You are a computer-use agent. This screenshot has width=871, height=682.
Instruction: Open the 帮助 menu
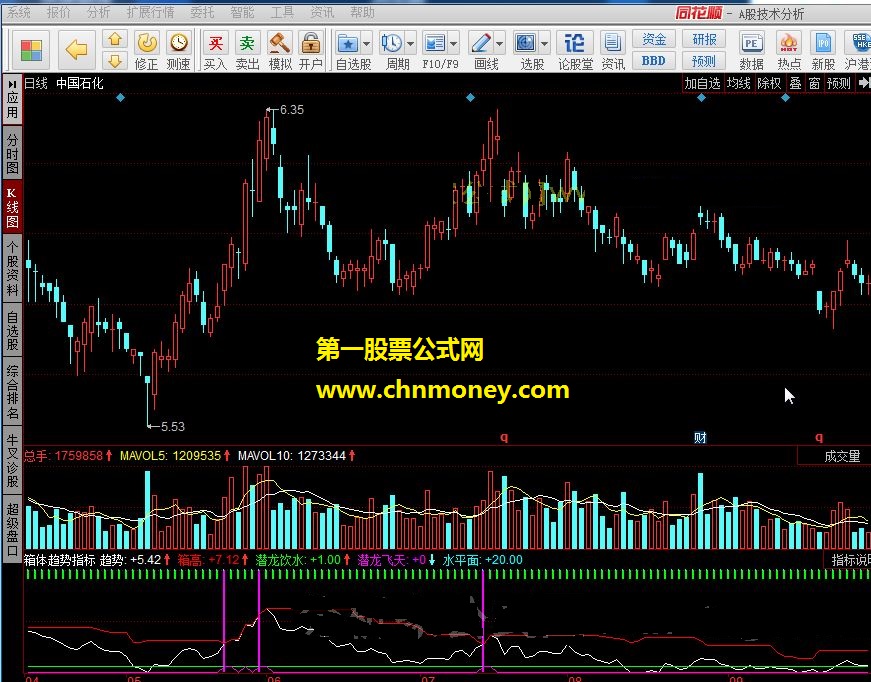tap(362, 12)
